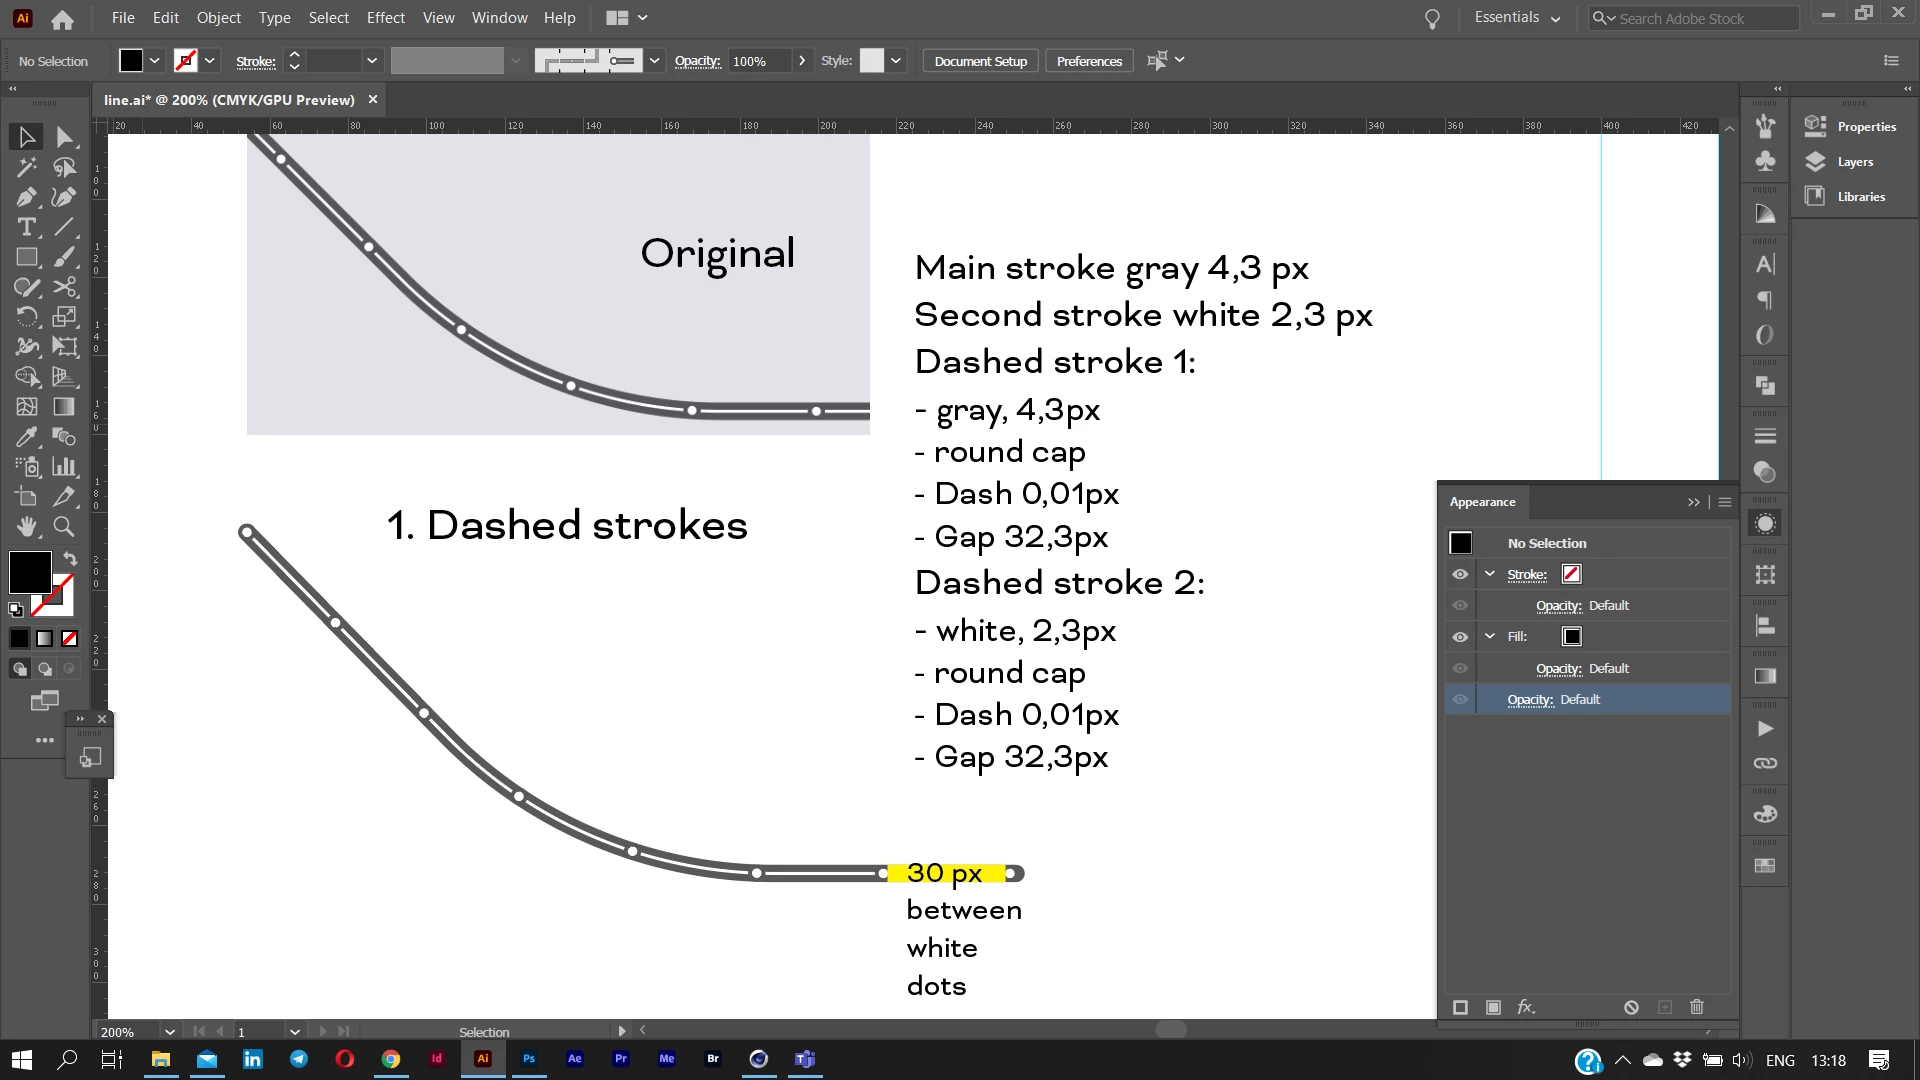This screenshot has height=1080, width=1920.
Task: Open the zoom level dropdown
Action: [x=169, y=1031]
